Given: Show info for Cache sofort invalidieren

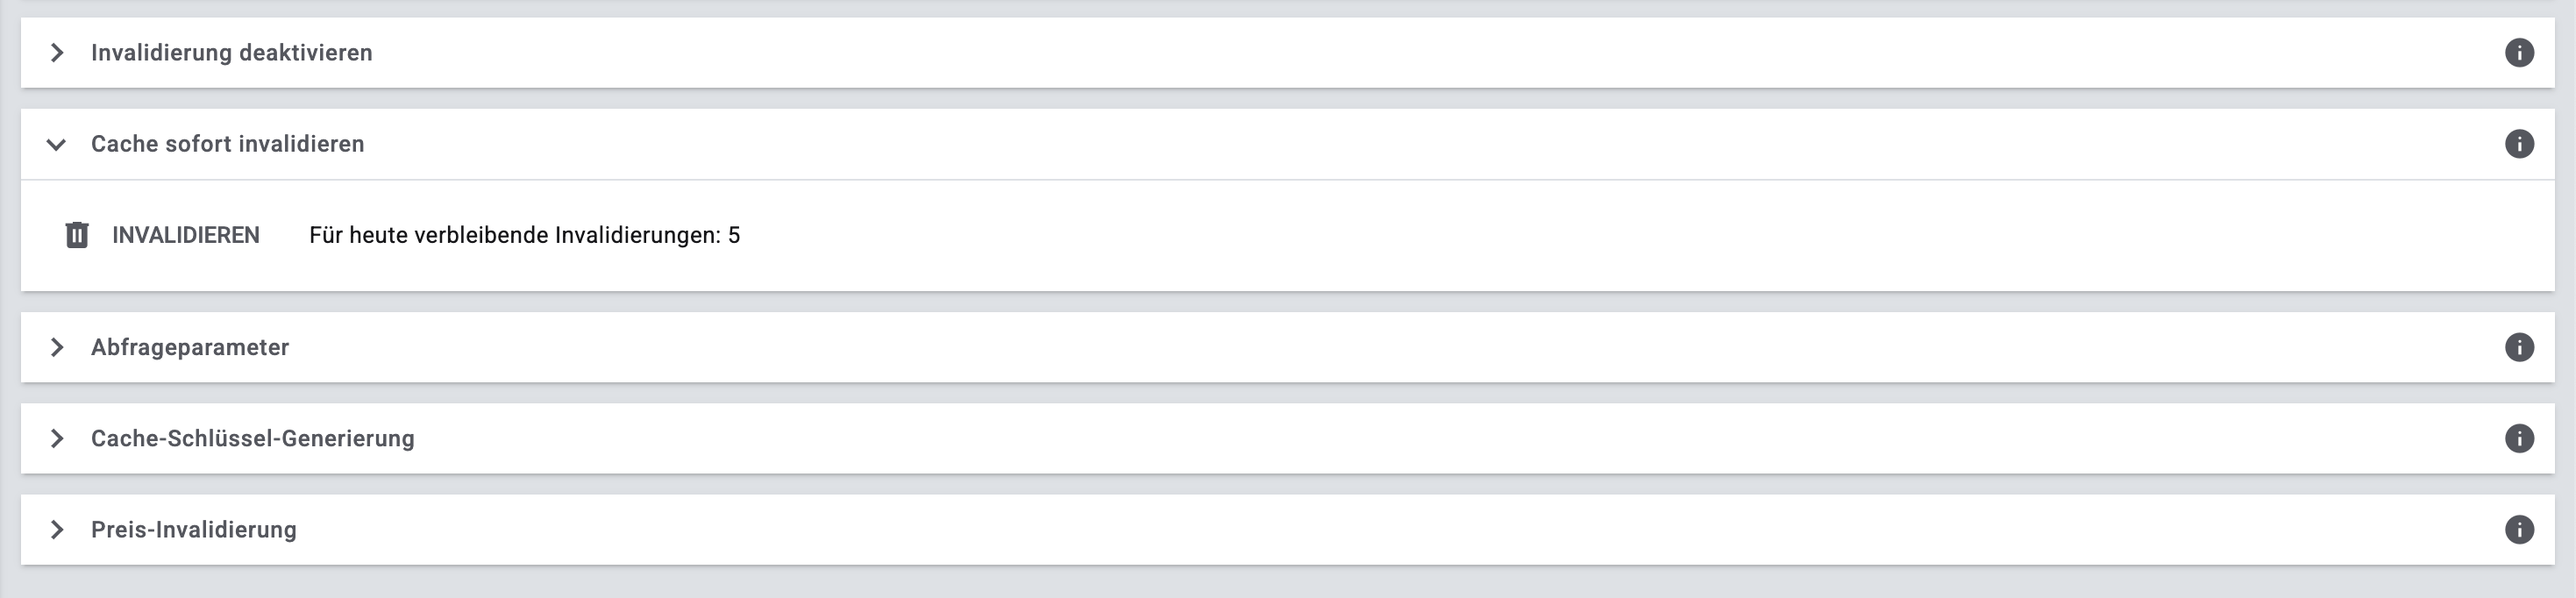Looking at the screenshot, I should coord(2519,144).
